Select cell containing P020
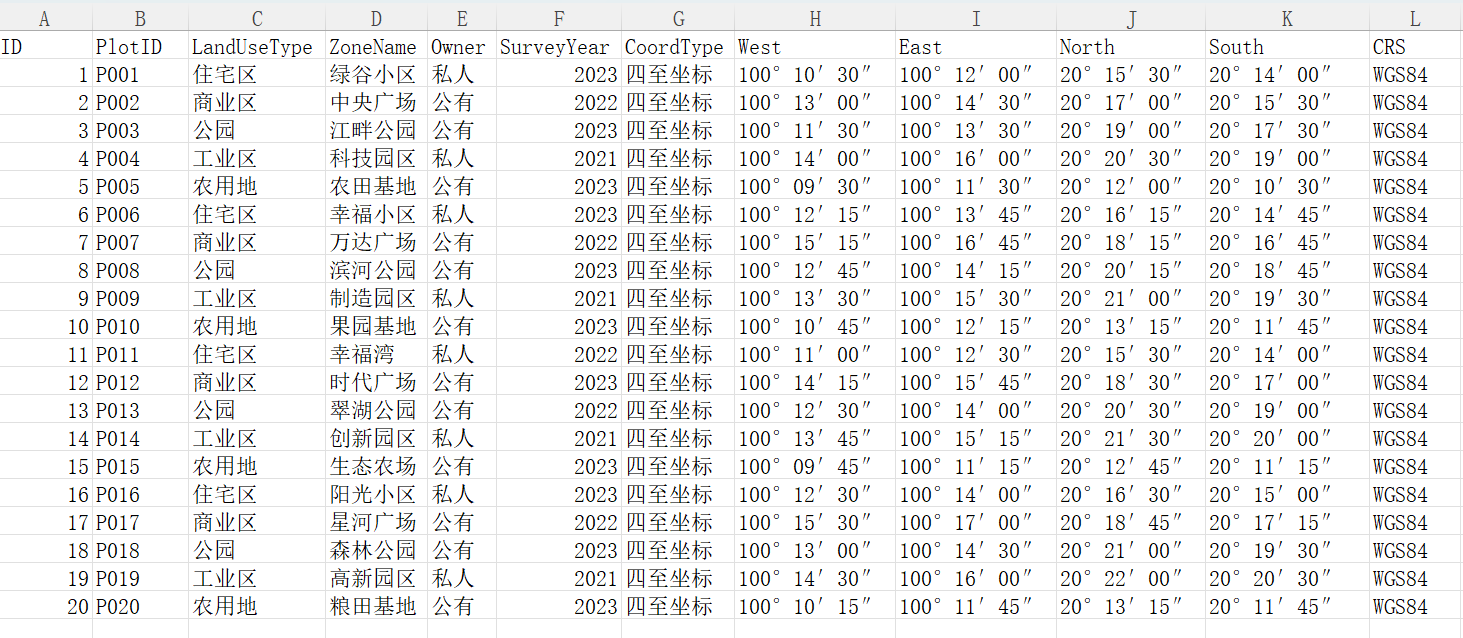1463x638 pixels. [140, 606]
